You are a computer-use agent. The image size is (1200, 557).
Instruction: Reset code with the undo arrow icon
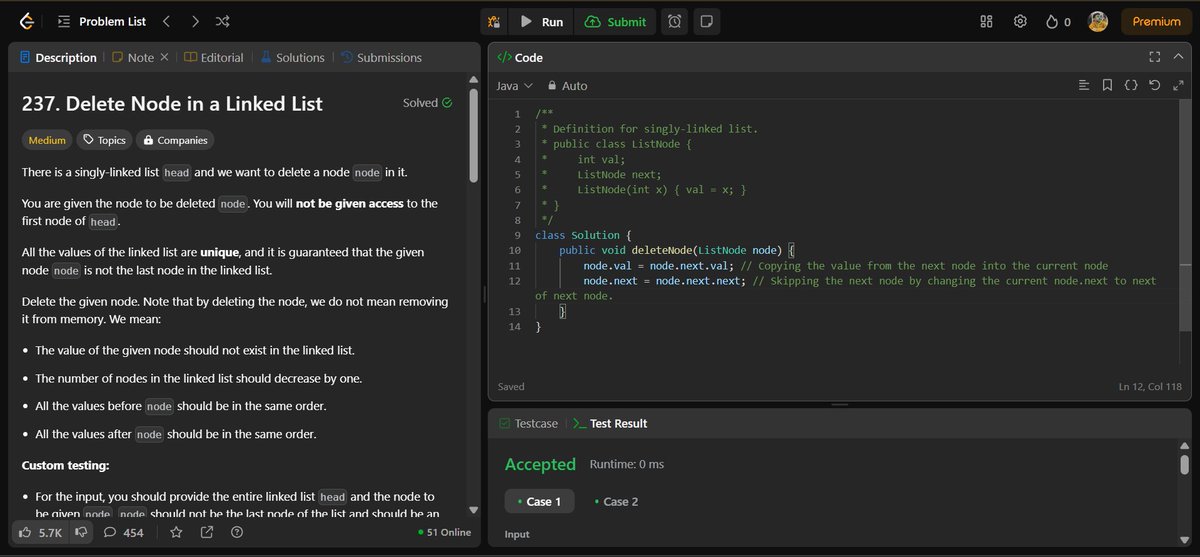point(1155,86)
